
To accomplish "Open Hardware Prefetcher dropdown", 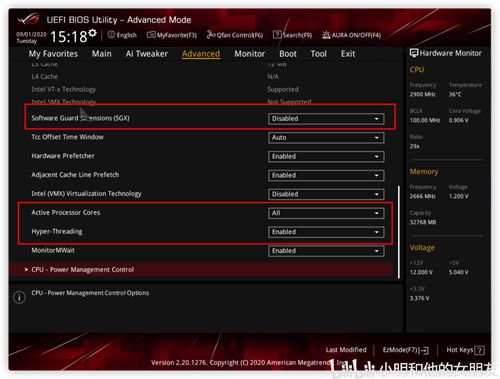I will 326,156.
